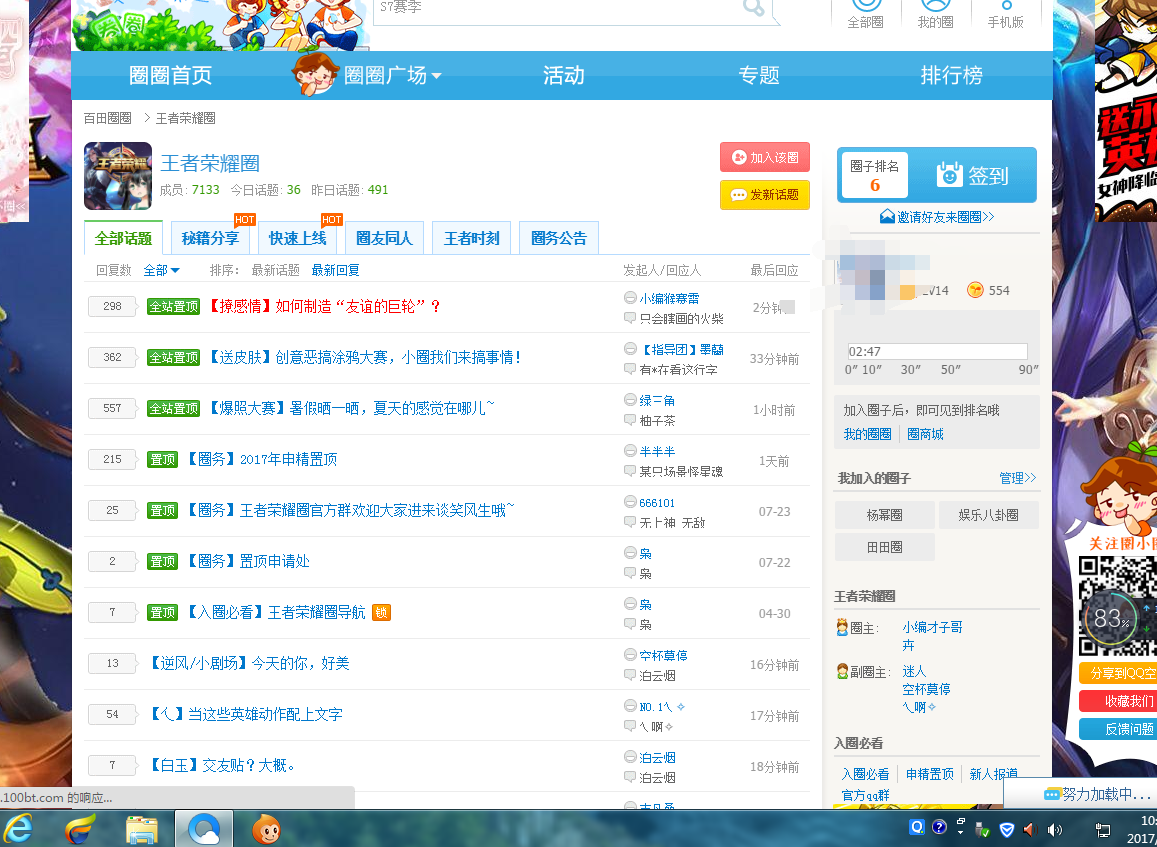This screenshot has width=1157, height=847.
Task: Click the initiator icon beside 666101
Action: [629, 502]
